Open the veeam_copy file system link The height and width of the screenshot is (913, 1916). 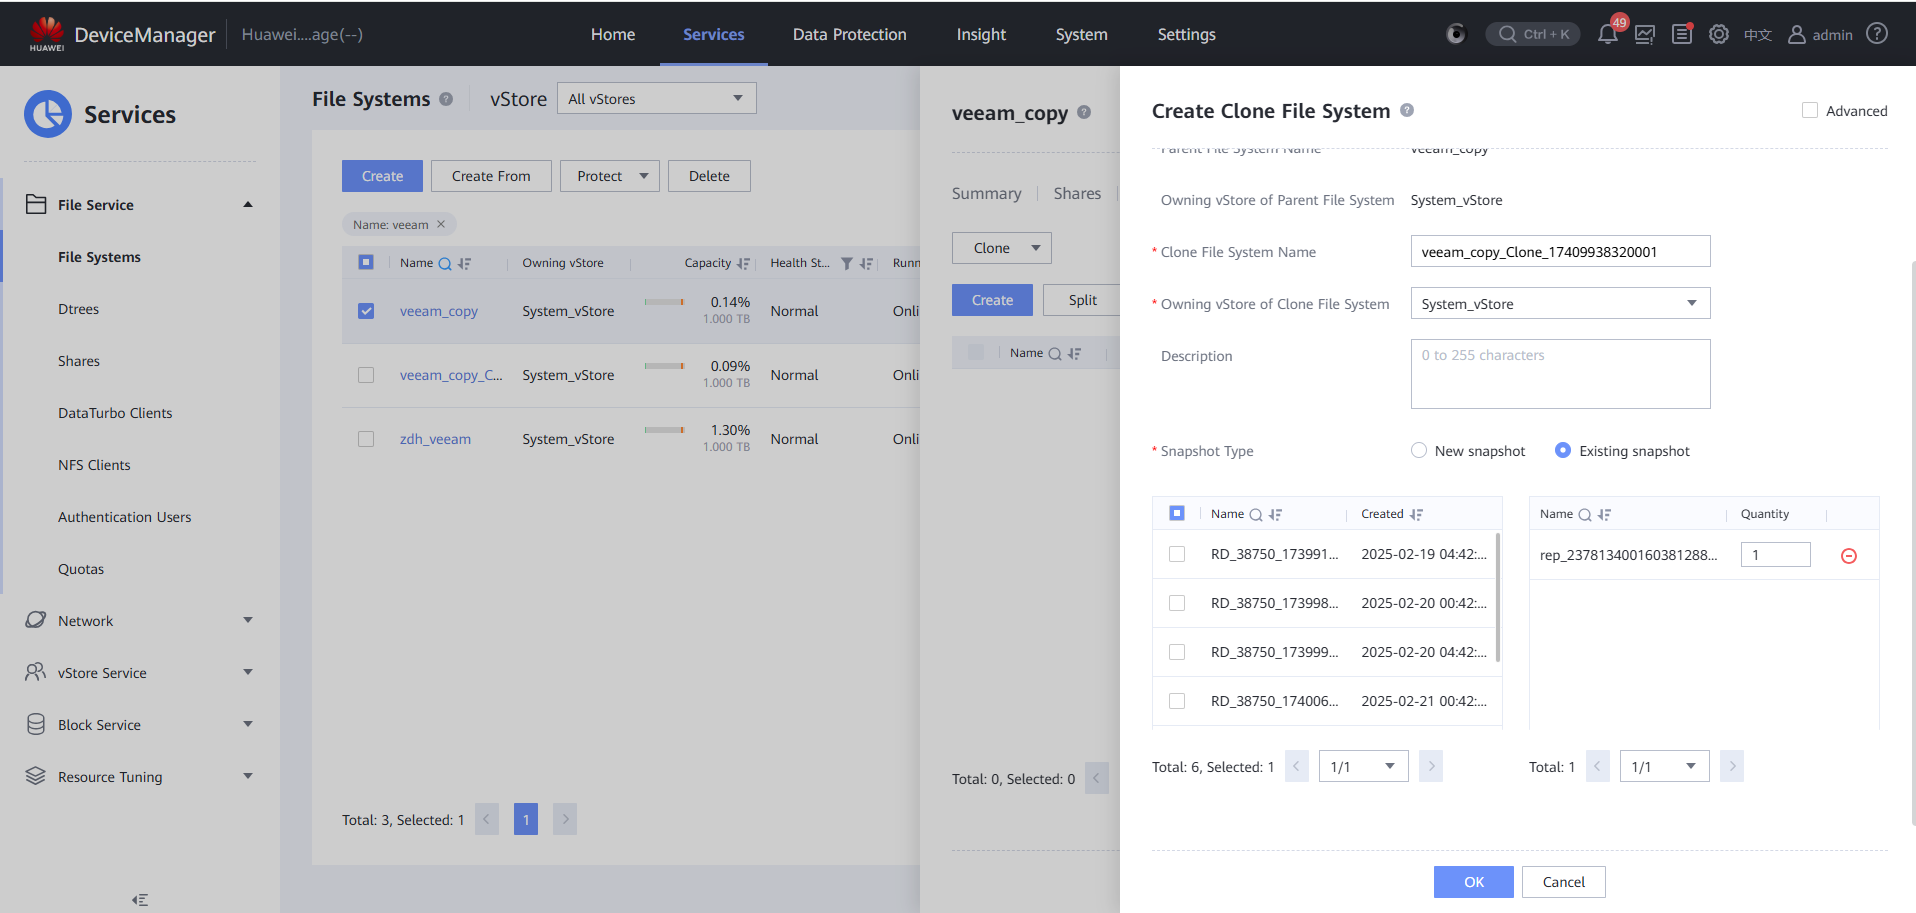pyautogui.click(x=438, y=311)
